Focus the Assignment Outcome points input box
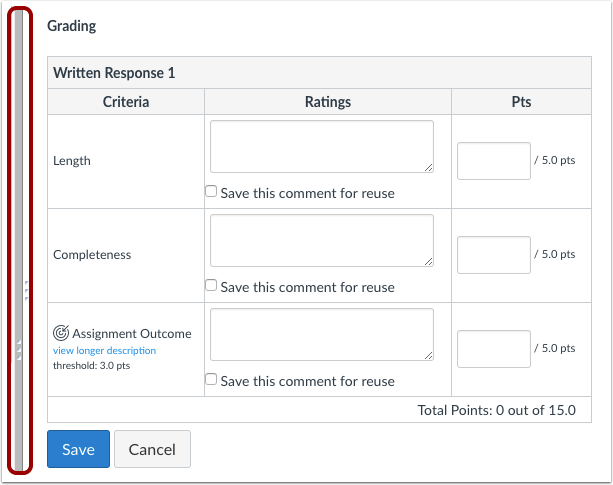 coord(493,349)
